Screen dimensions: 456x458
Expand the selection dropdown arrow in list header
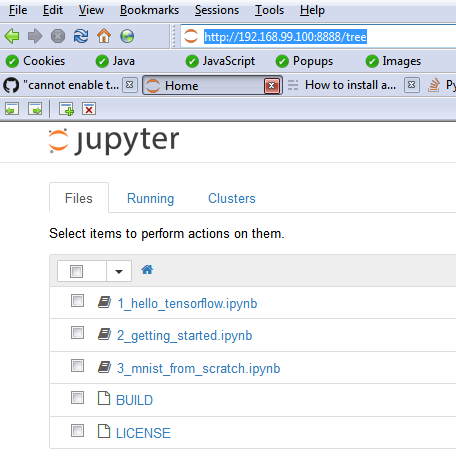pos(119,271)
